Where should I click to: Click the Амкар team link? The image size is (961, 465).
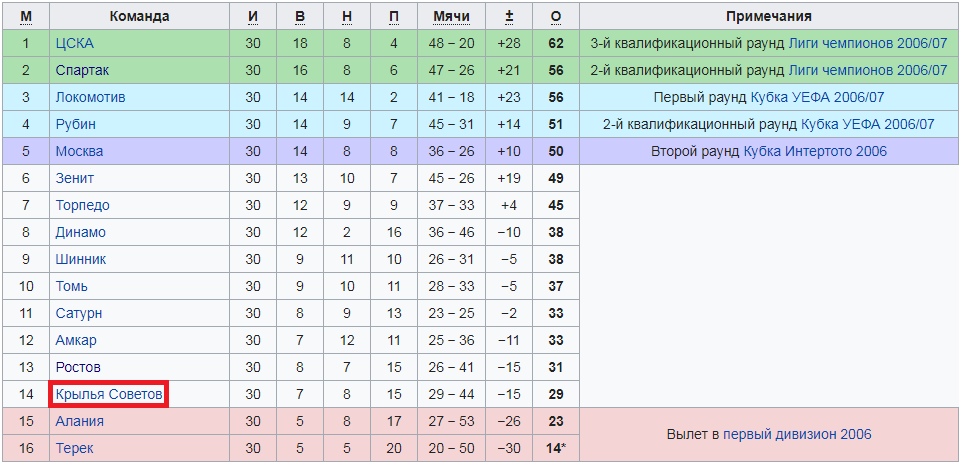(76, 340)
